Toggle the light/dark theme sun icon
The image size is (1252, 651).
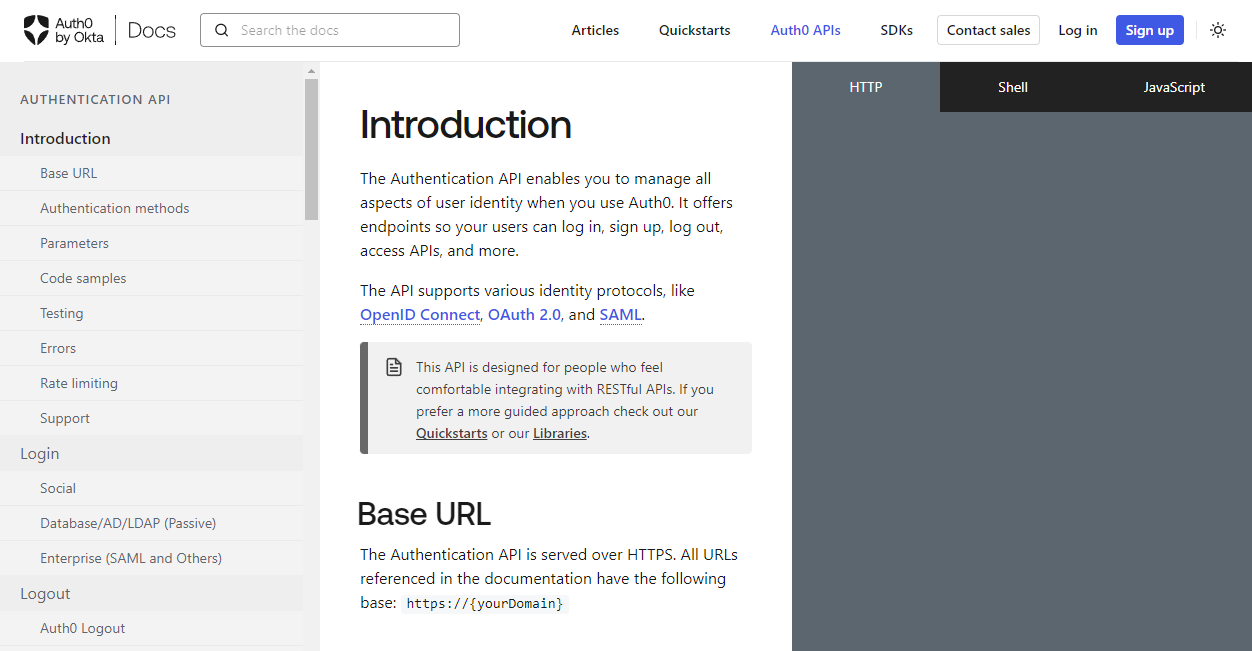pos(1217,30)
